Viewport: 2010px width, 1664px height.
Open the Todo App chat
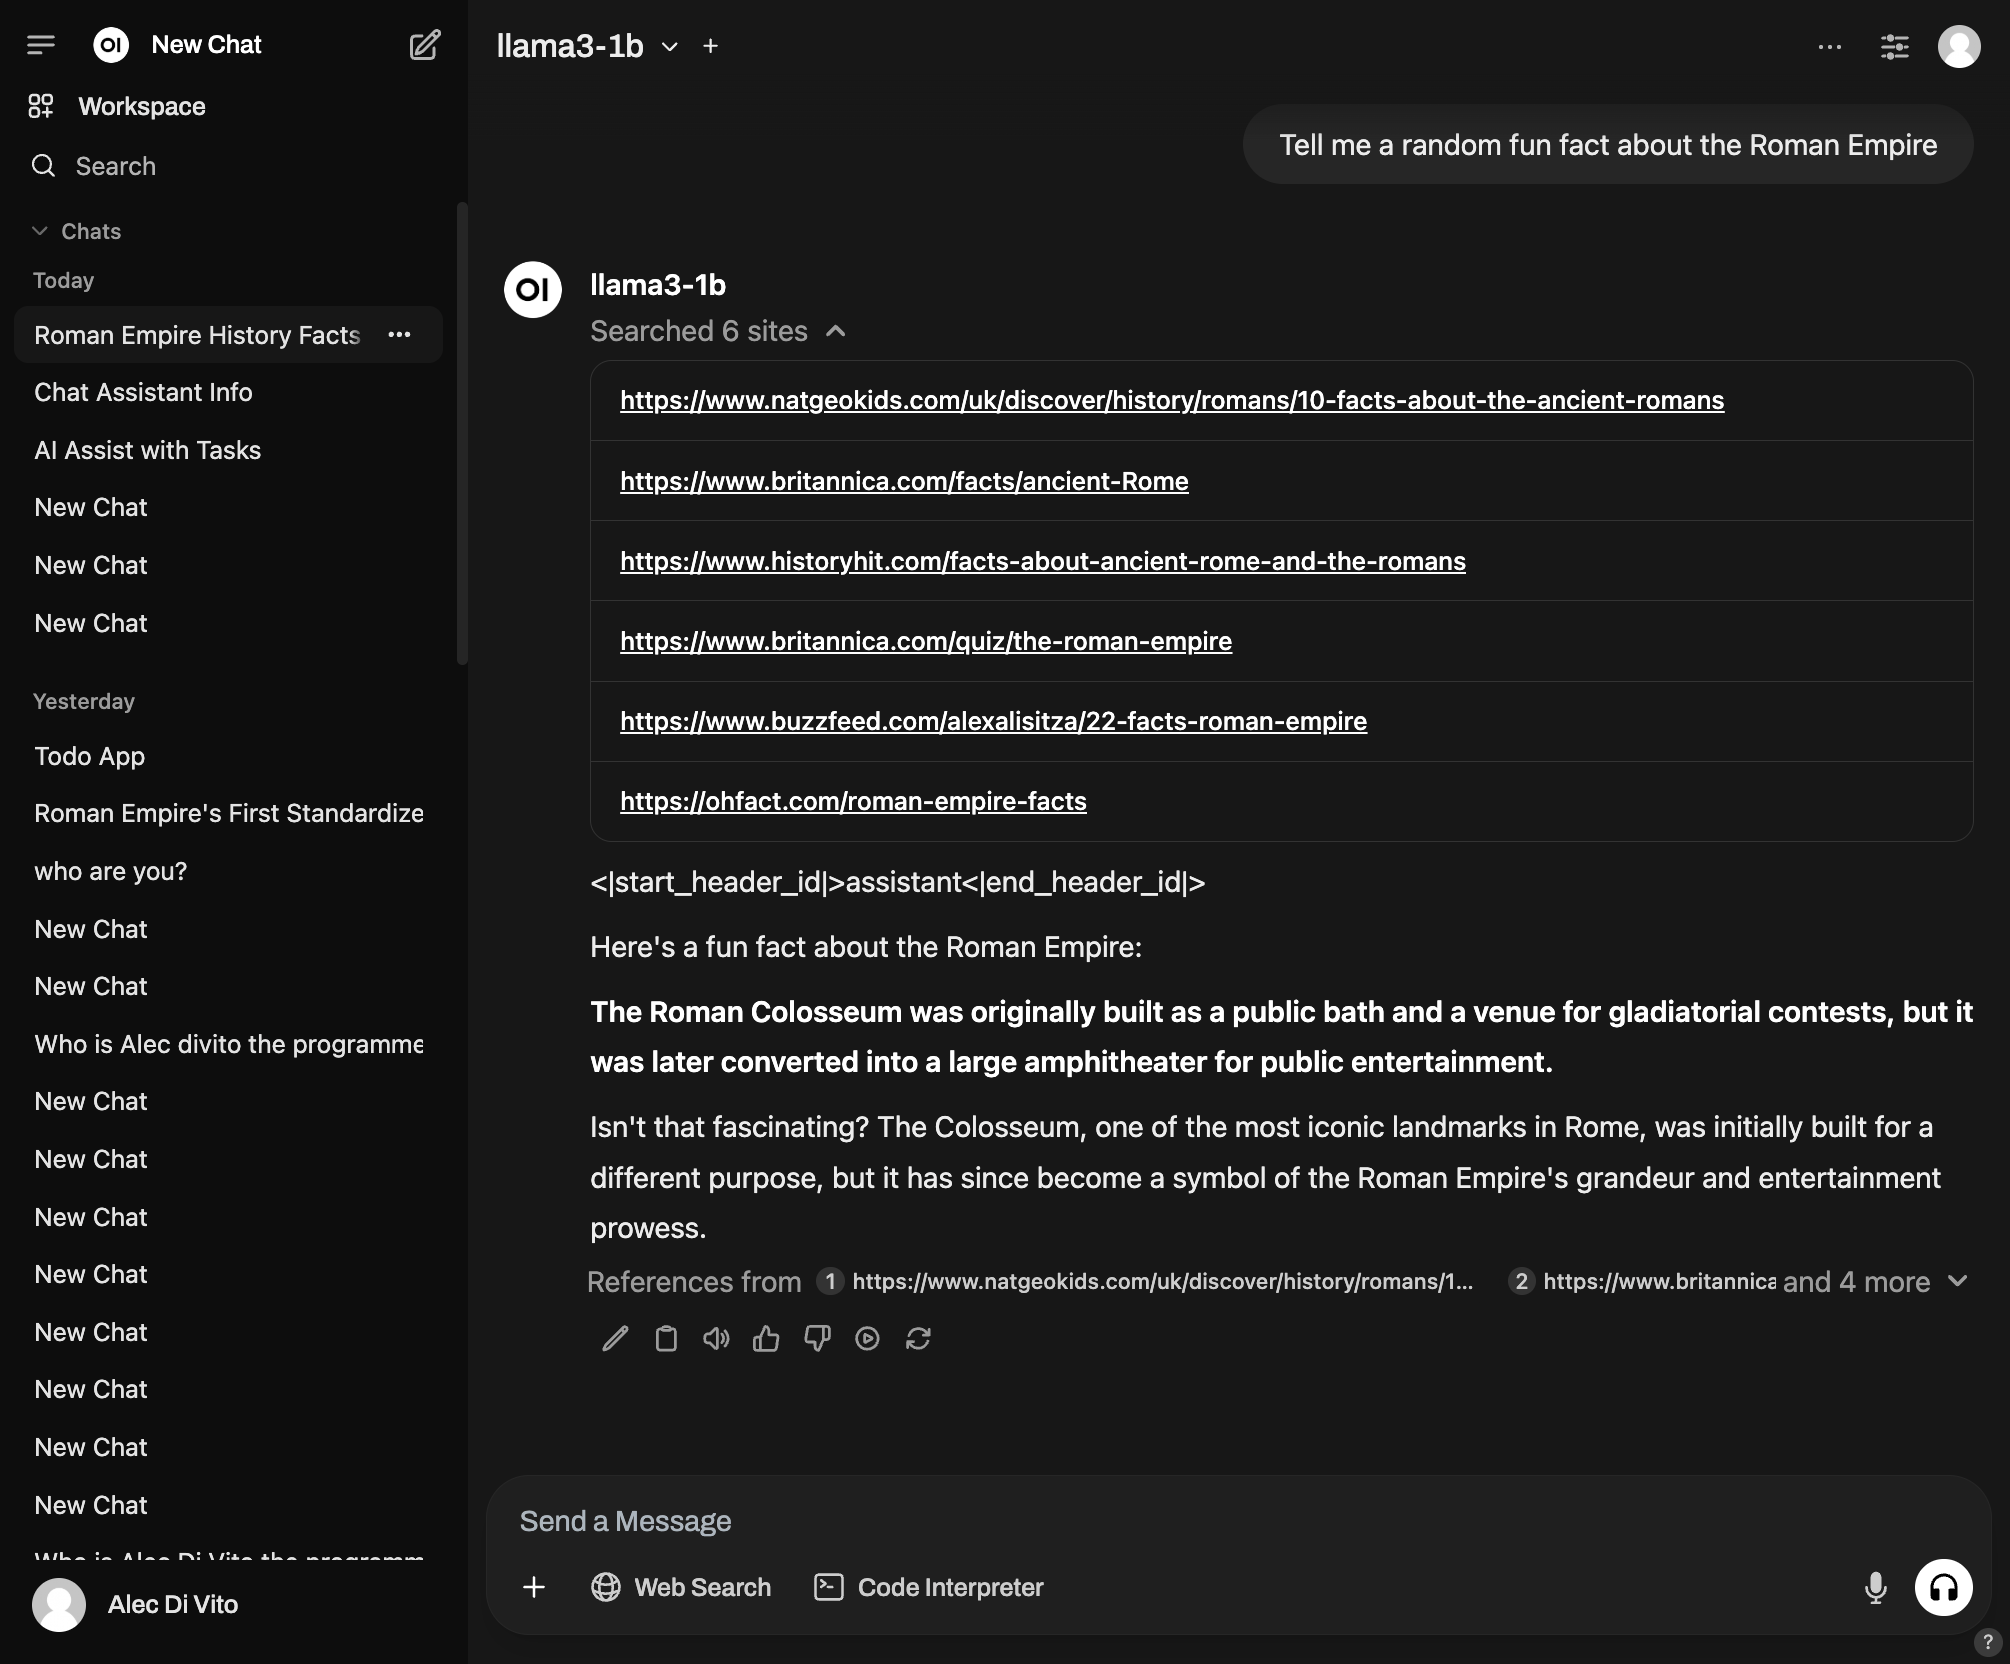click(x=228, y=756)
